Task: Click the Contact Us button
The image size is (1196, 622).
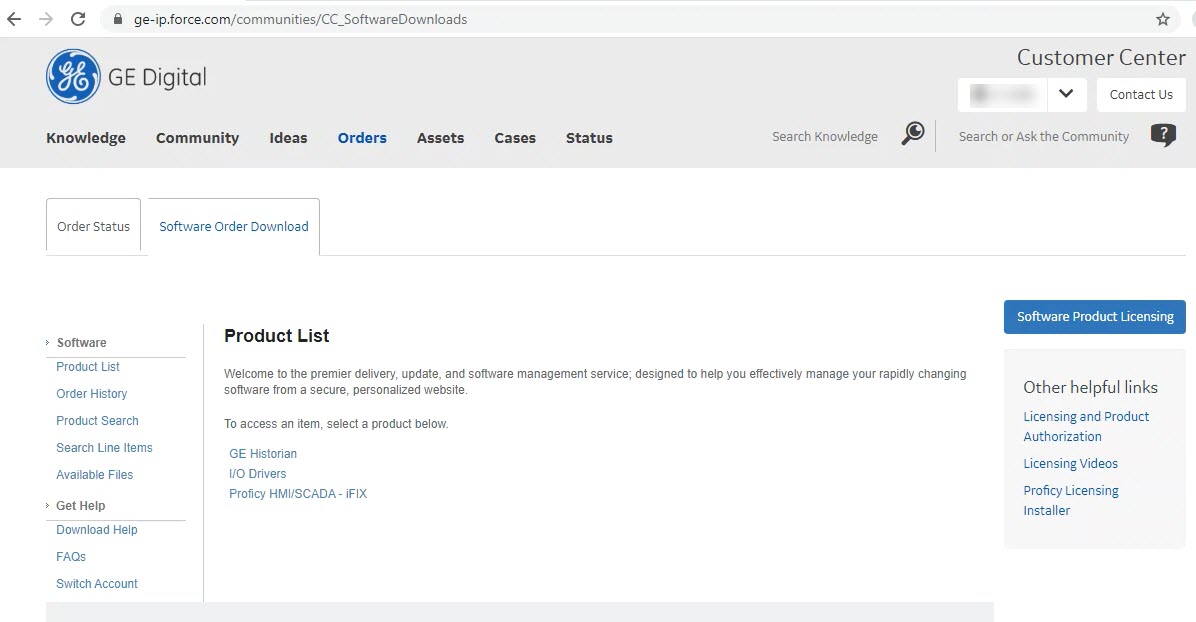Action: [x=1141, y=95]
